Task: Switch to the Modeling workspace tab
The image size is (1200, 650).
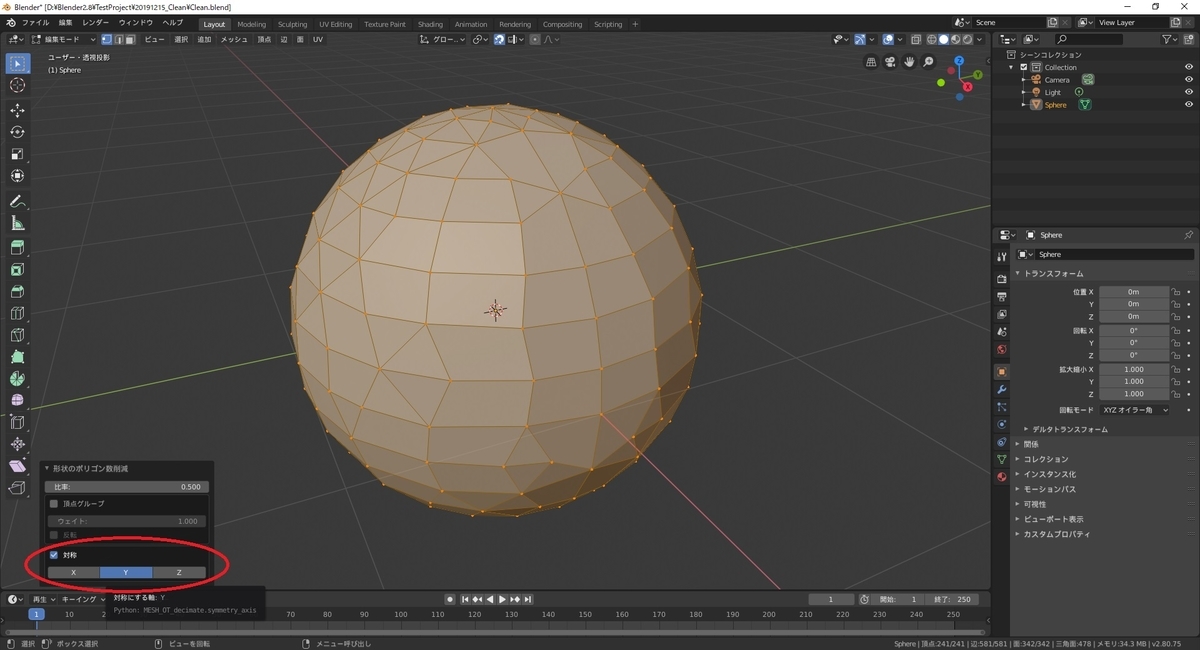Action: 252,24
